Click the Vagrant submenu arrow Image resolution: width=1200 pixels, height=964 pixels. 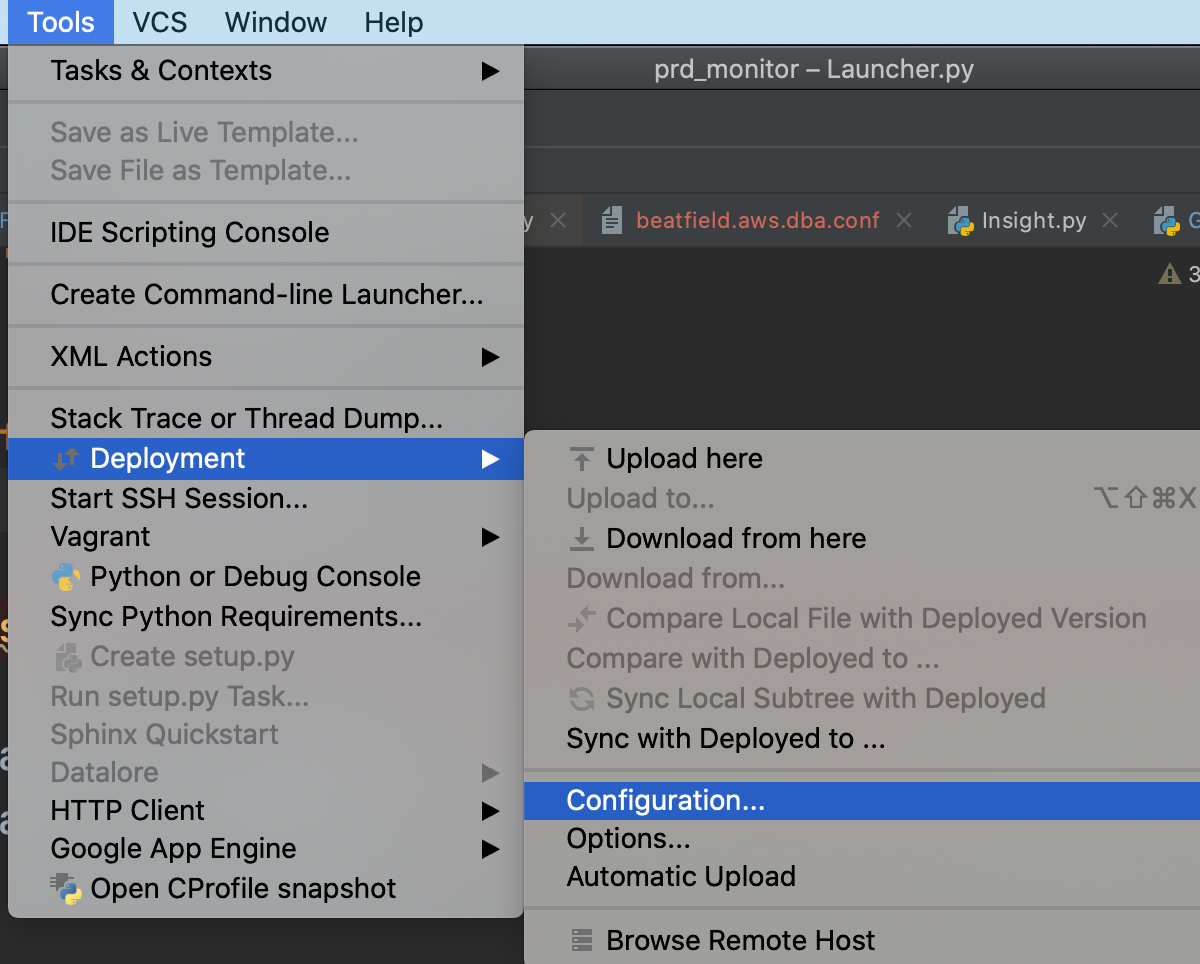[490, 537]
